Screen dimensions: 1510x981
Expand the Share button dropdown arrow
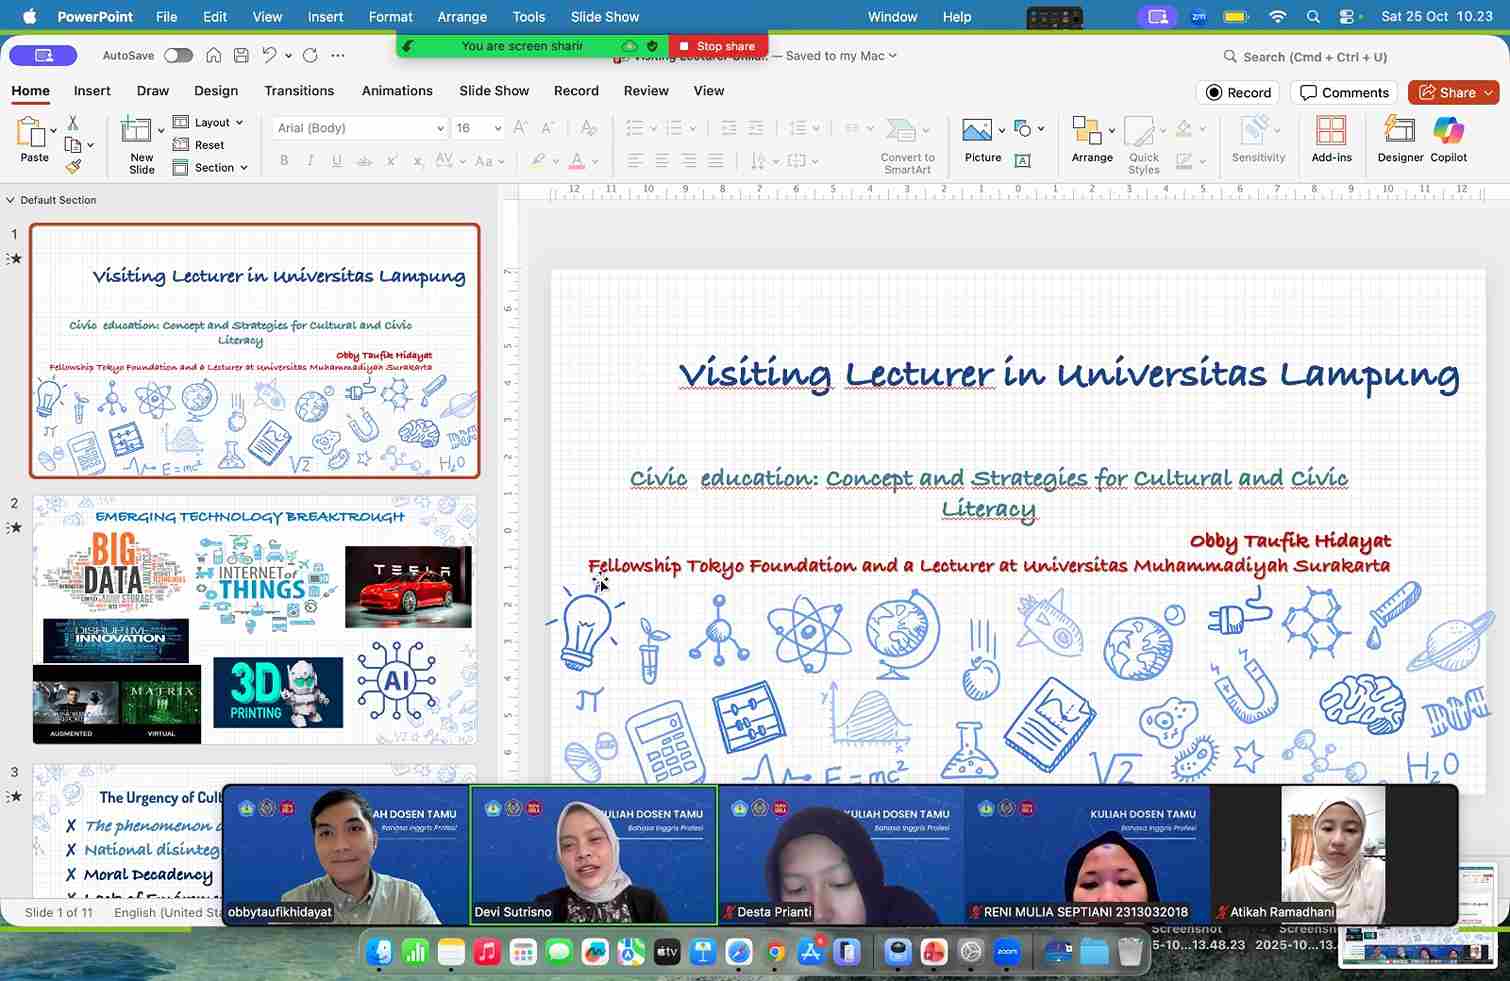pos(1488,93)
